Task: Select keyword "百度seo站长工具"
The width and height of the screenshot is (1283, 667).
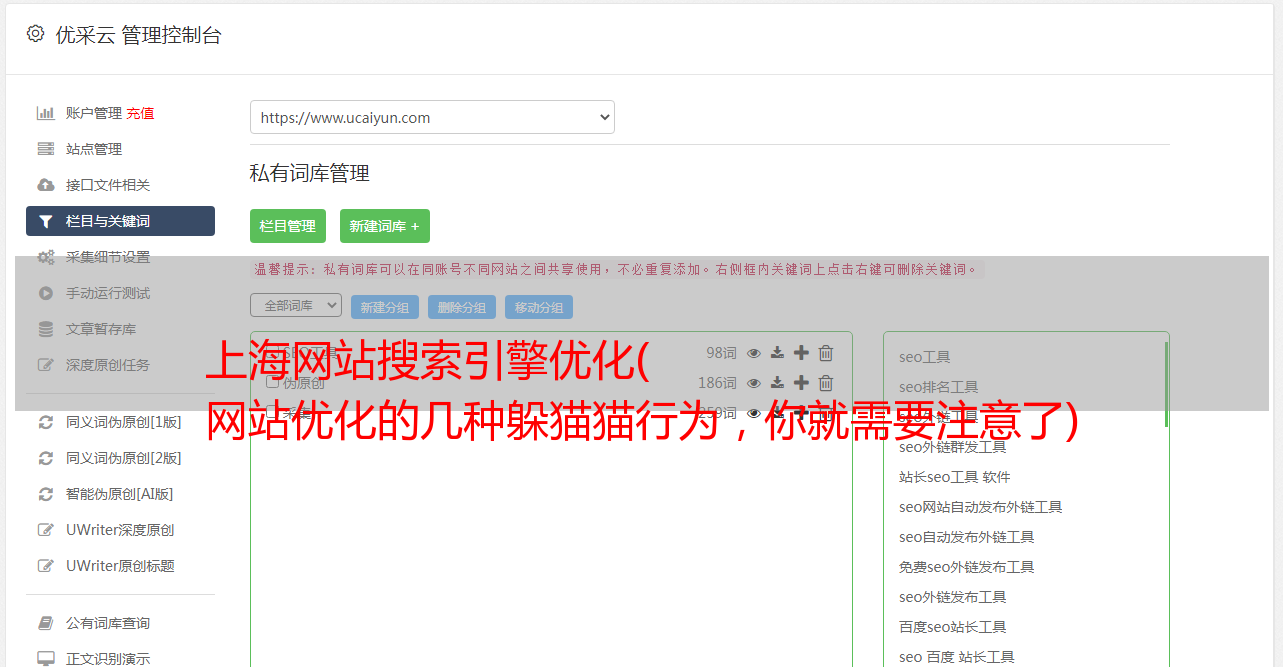Action: (953, 627)
